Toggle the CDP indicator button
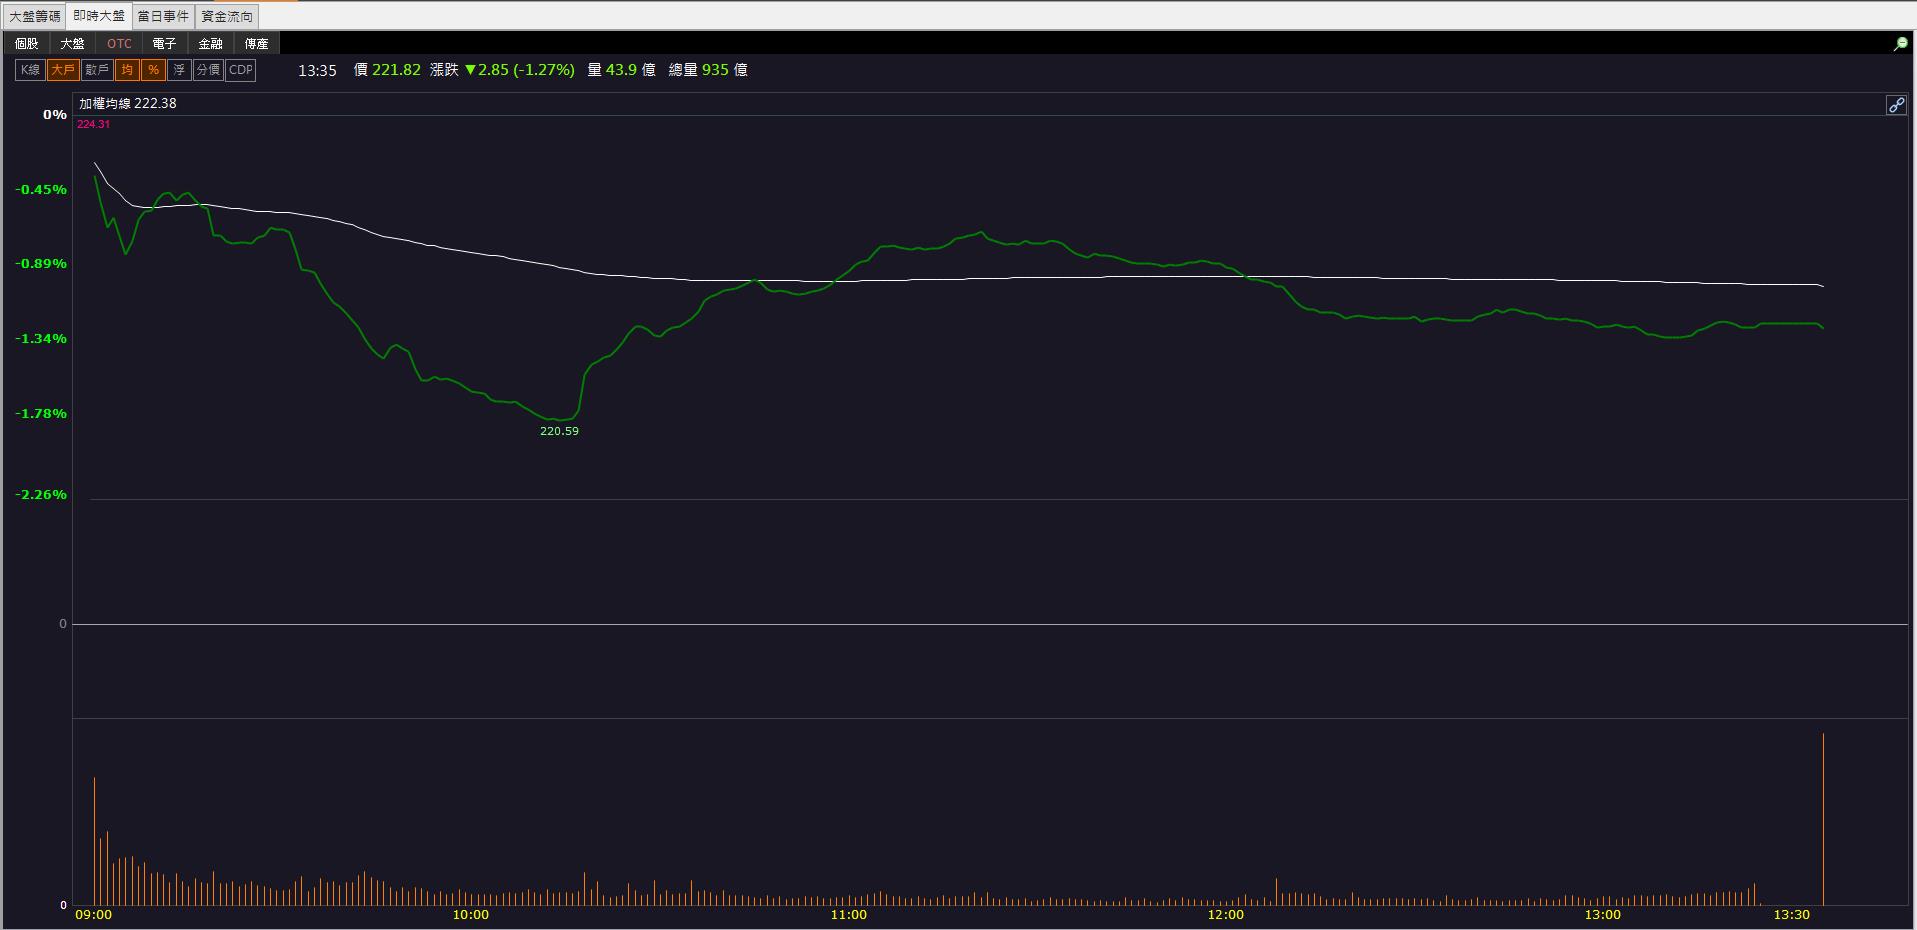This screenshot has height=930, width=1917. coord(241,70)
